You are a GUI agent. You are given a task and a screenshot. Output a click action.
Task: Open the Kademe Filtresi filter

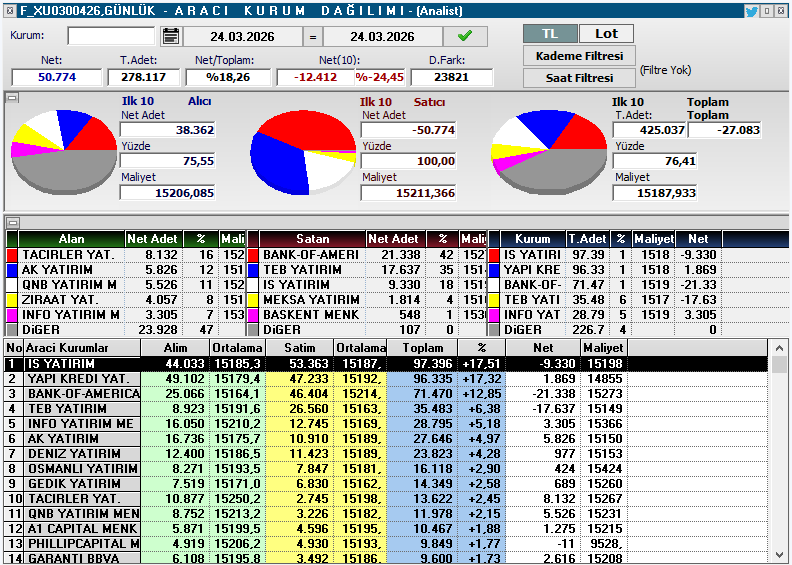[579, 56]
